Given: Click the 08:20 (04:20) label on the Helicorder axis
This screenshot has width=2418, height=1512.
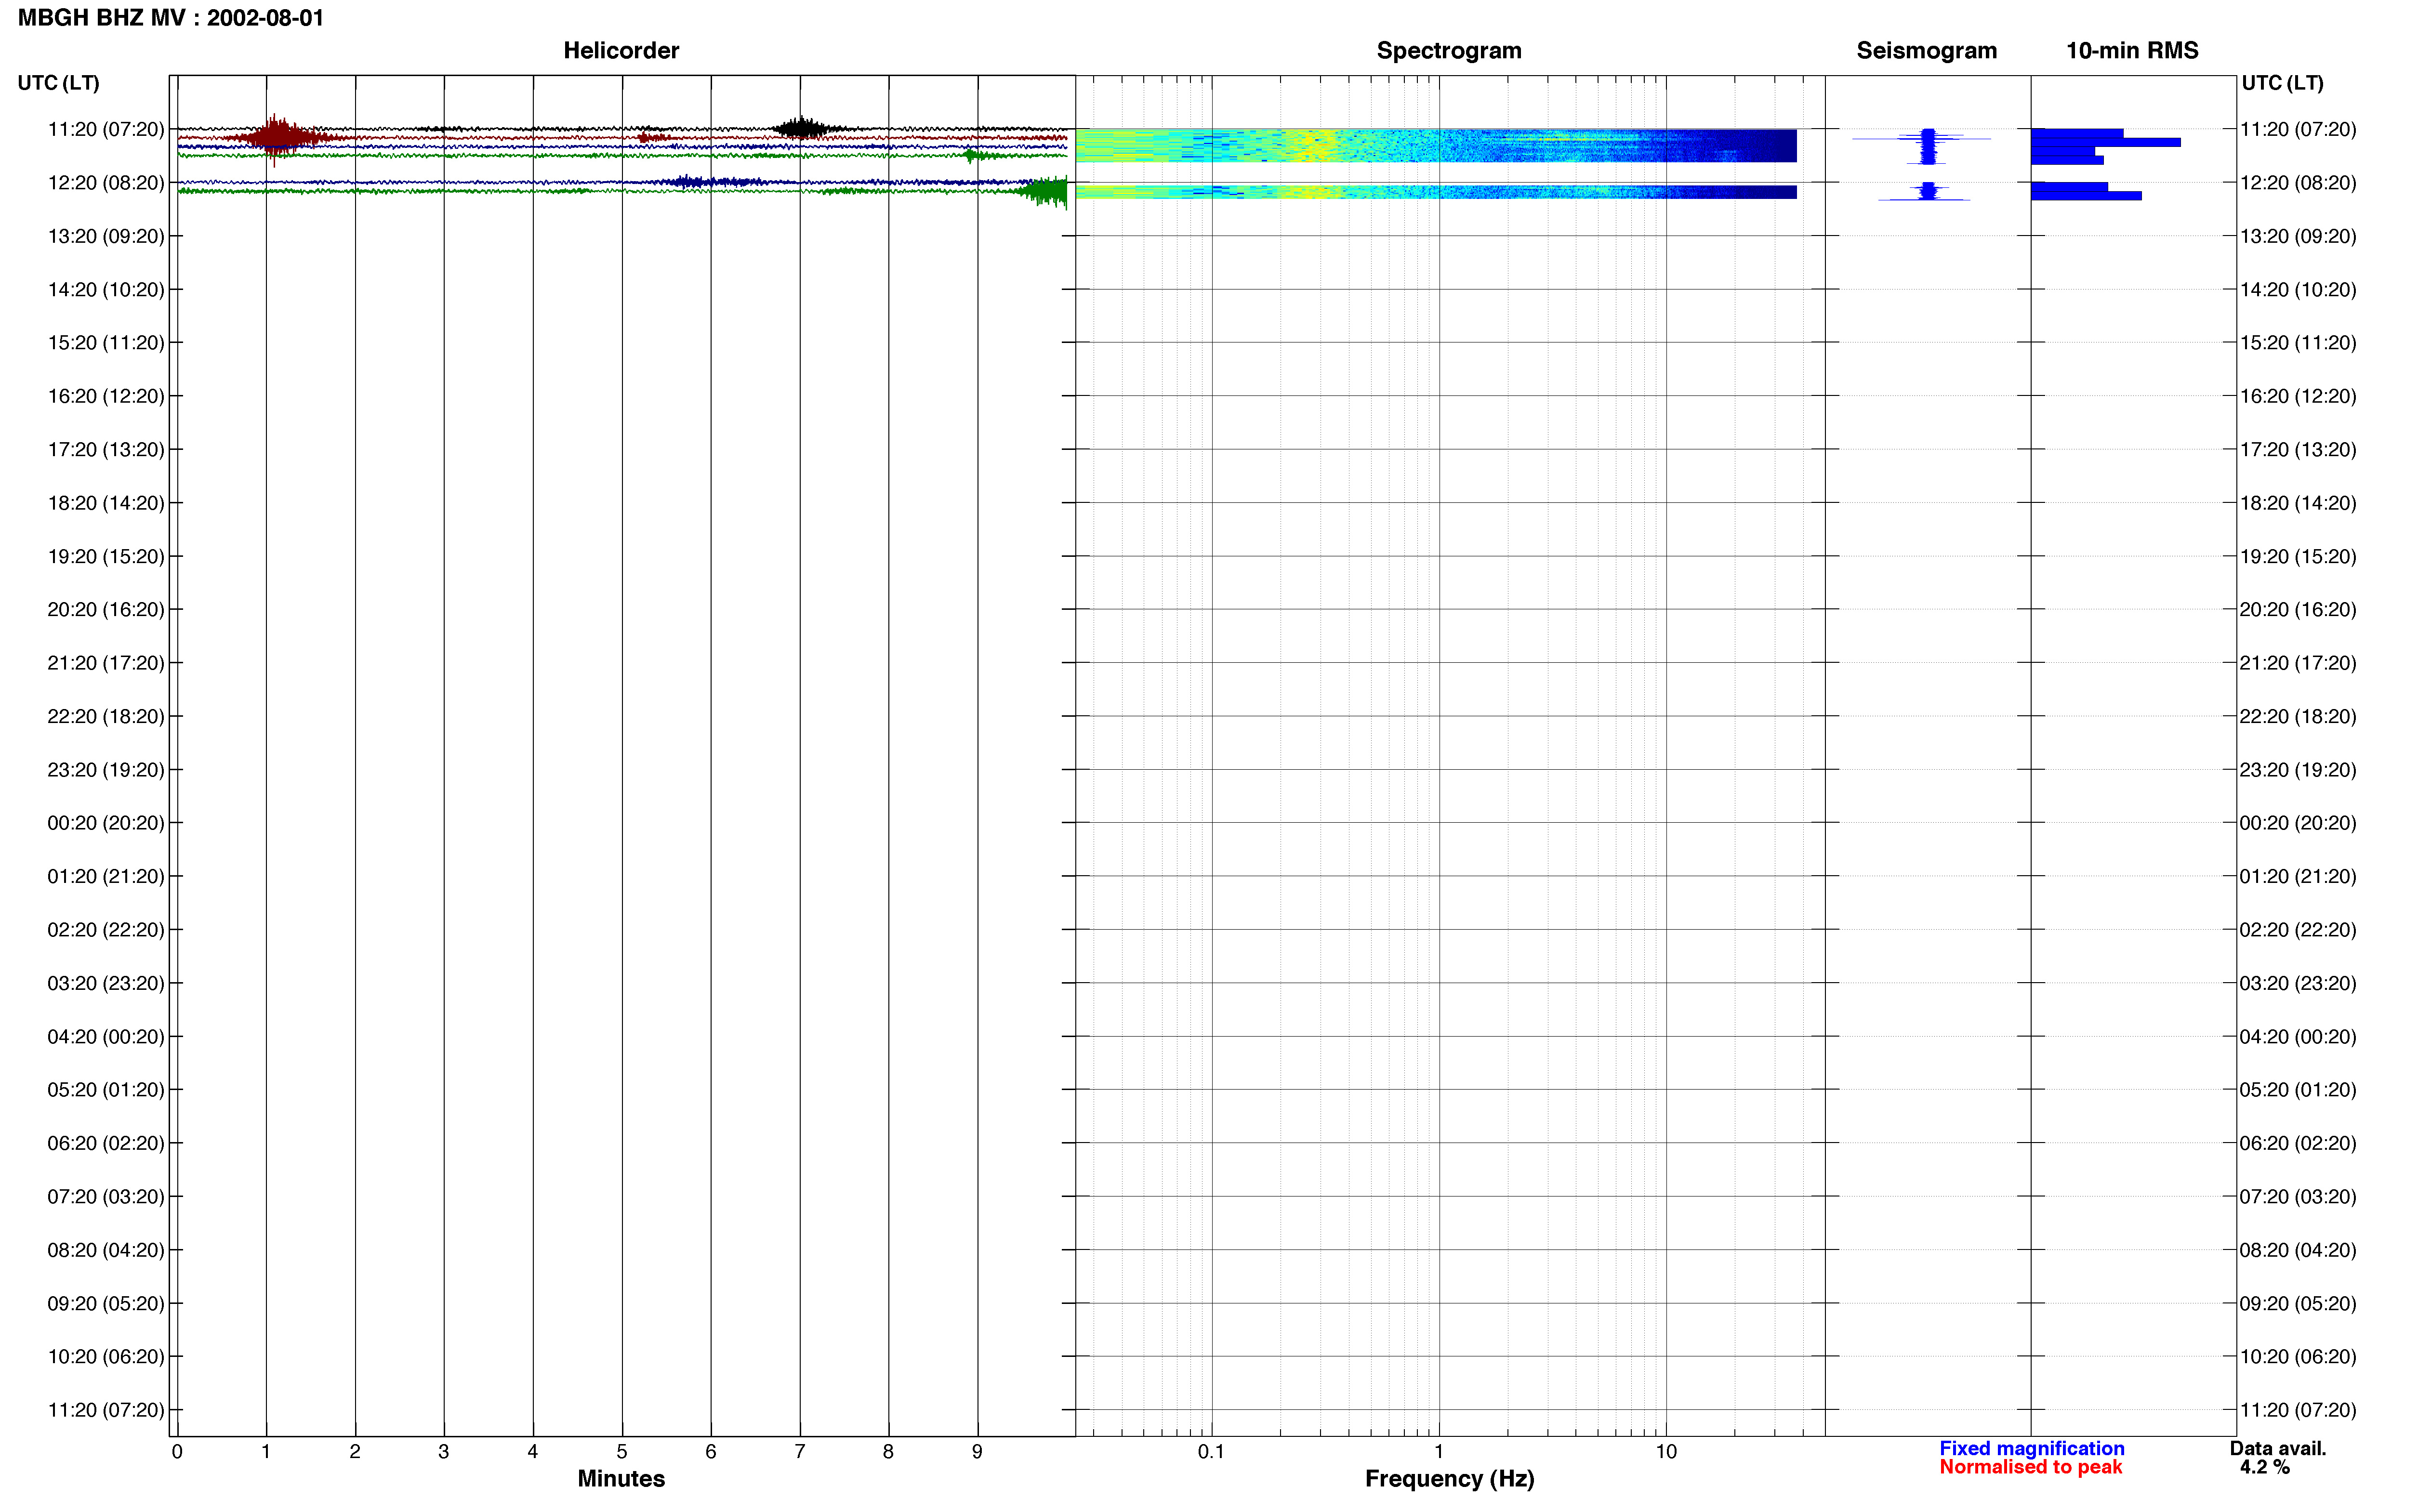Looking at the screenshot, I should 106,1250.
